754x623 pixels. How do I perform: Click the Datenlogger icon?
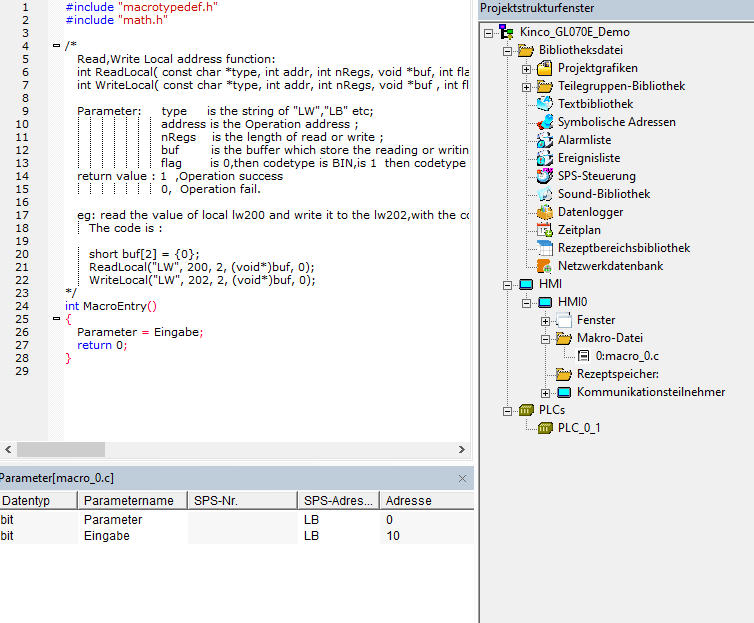[x=544, y=212]
